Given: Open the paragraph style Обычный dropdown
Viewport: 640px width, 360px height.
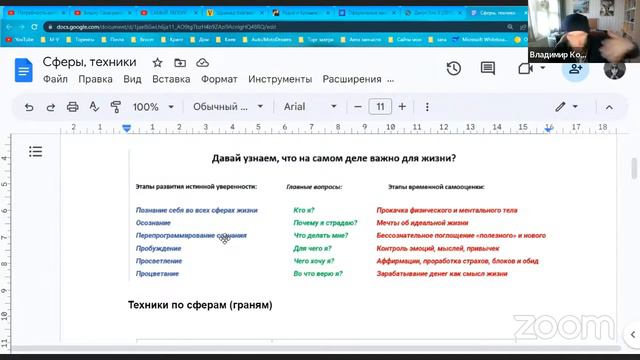Looking at the screenshot, I should [228, 107].
